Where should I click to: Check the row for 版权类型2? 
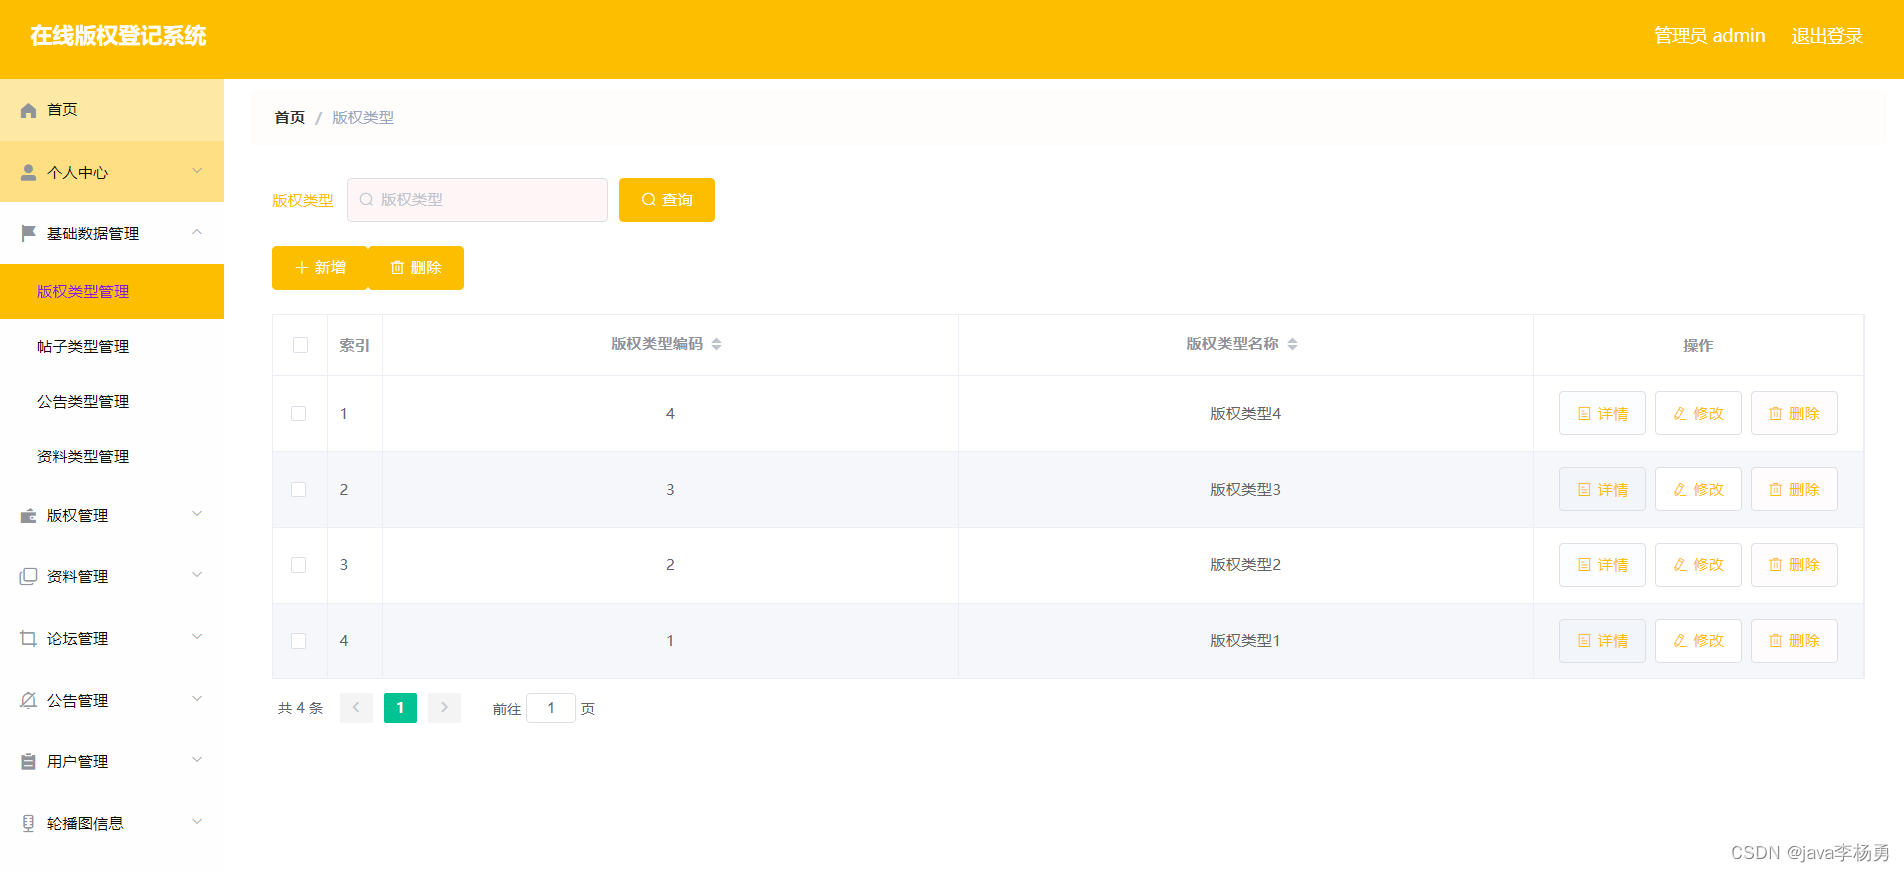tap(298, 565)
